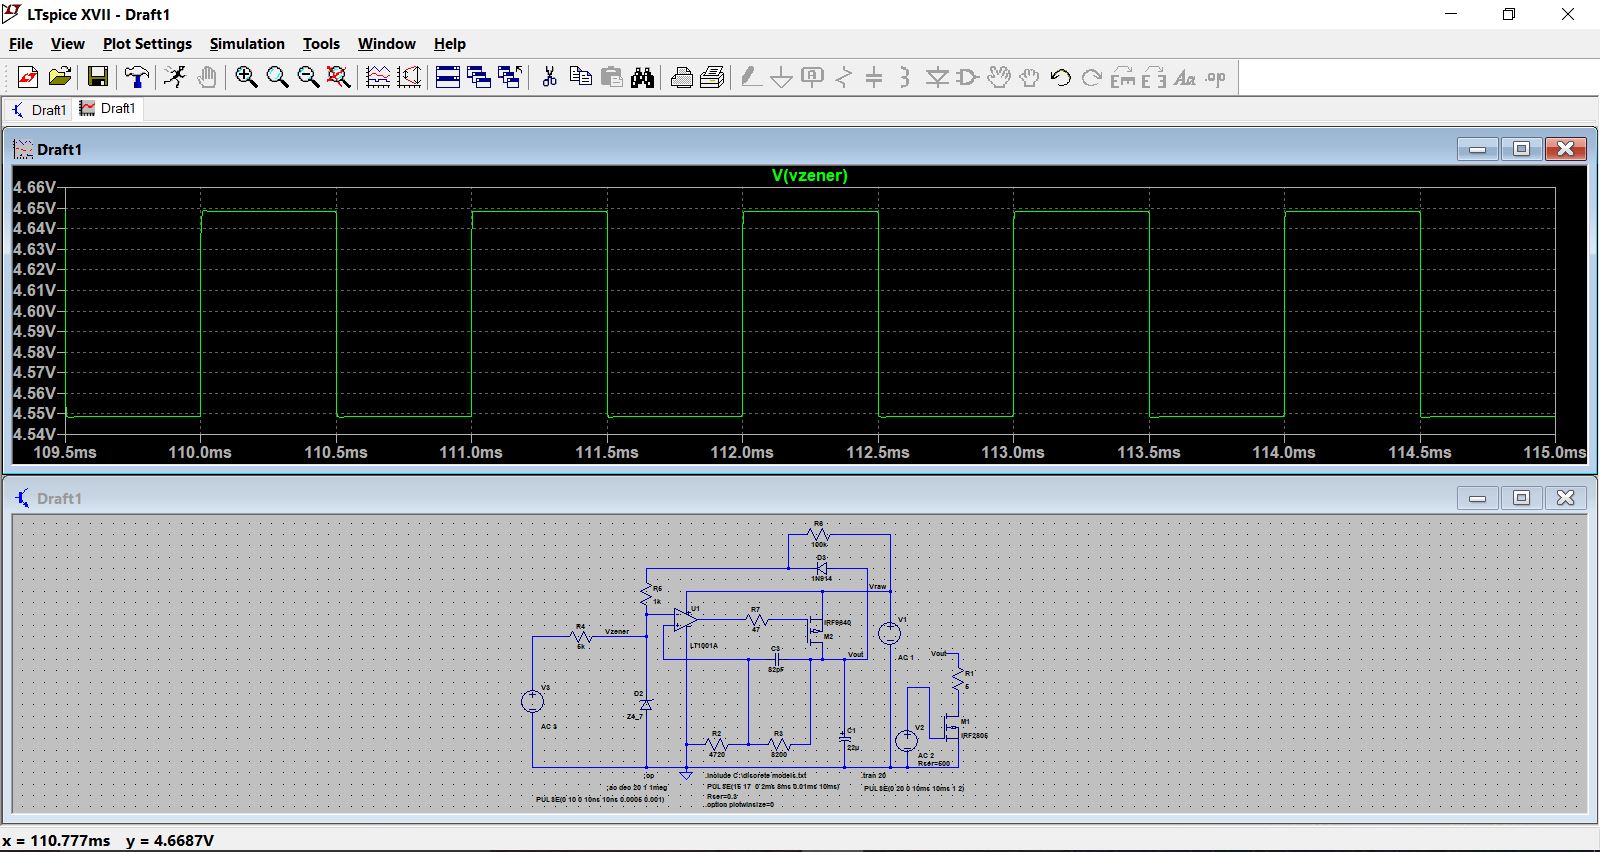The image size is (1600, 852).
Task: Maximize the Draft1 schematic window
Action: 1521,498
